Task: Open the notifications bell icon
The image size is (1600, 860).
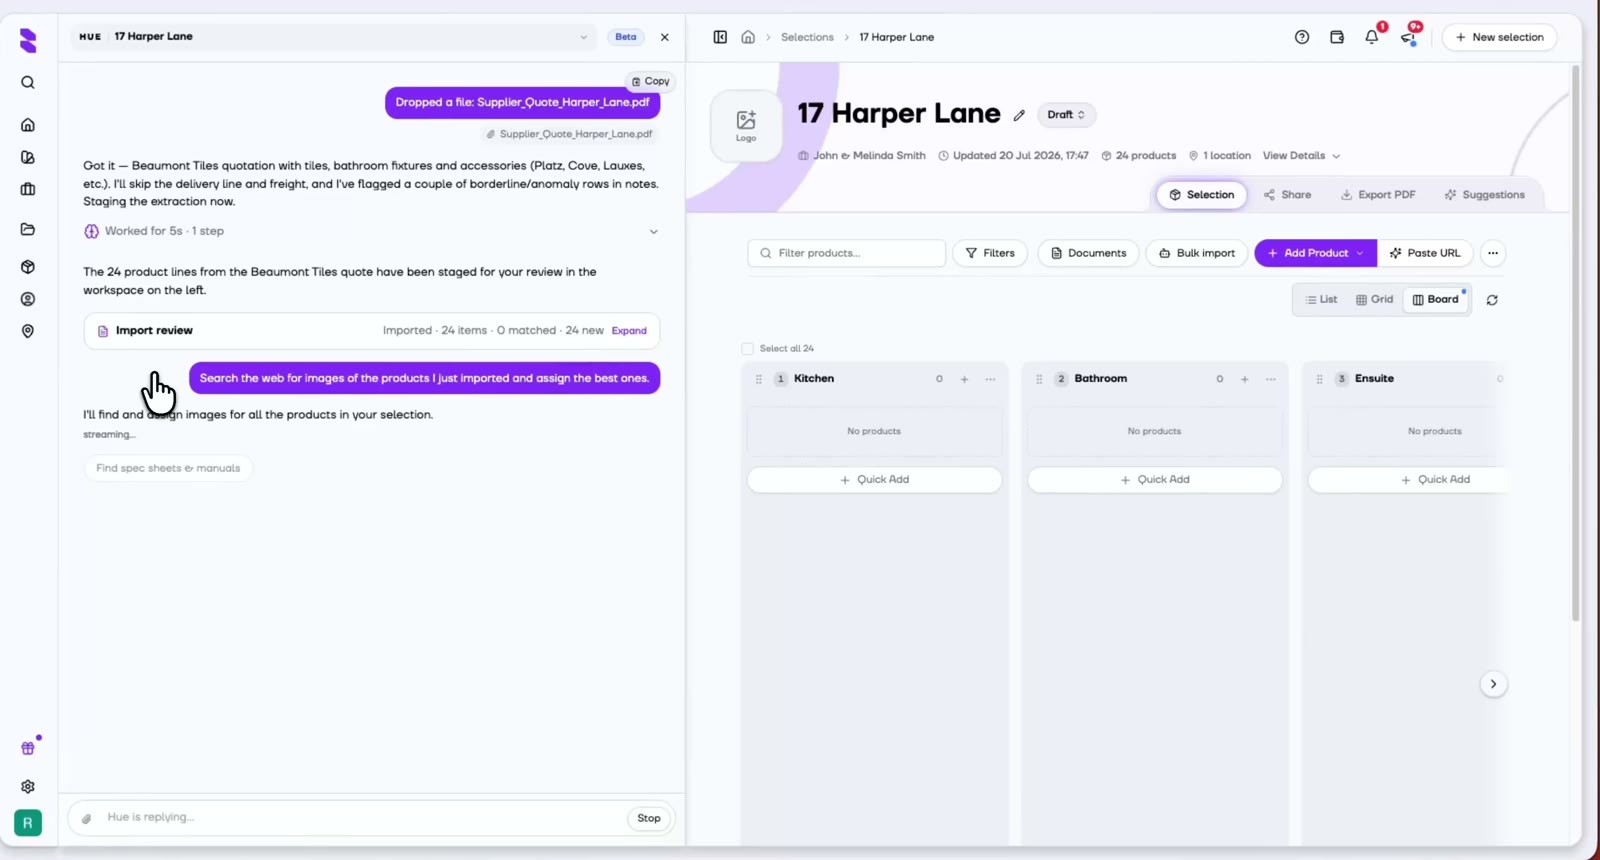Action: 1371,37
